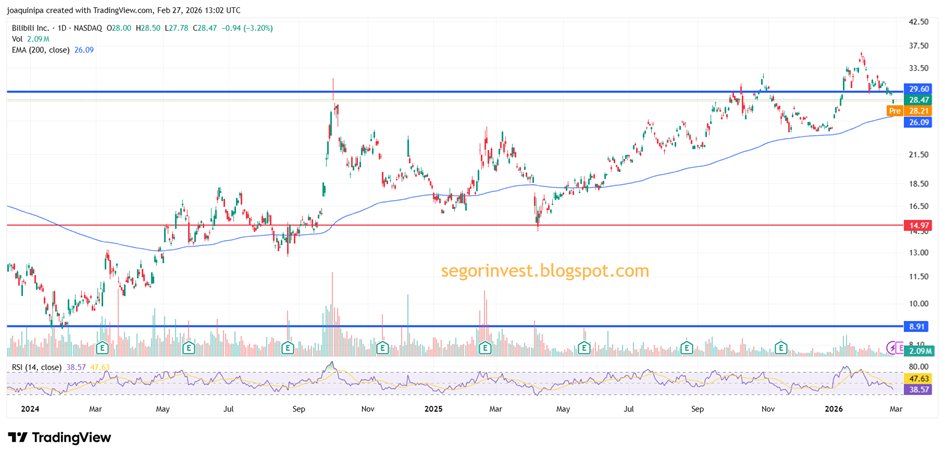
Task: Select the EMA (200, close) legend
Action: click(52, 50)
